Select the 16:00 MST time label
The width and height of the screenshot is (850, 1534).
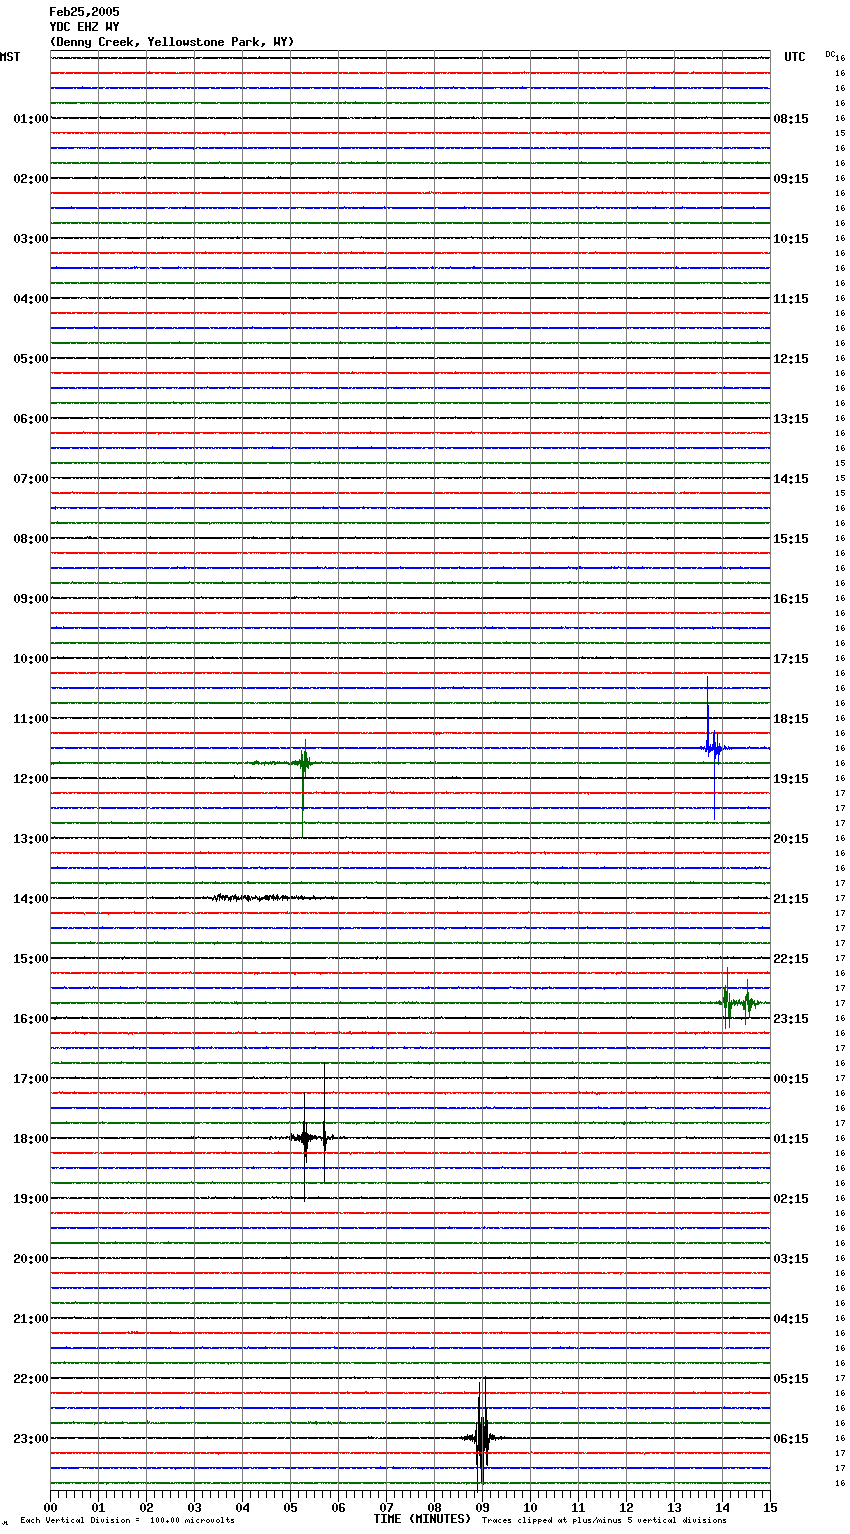point(30,1019)
